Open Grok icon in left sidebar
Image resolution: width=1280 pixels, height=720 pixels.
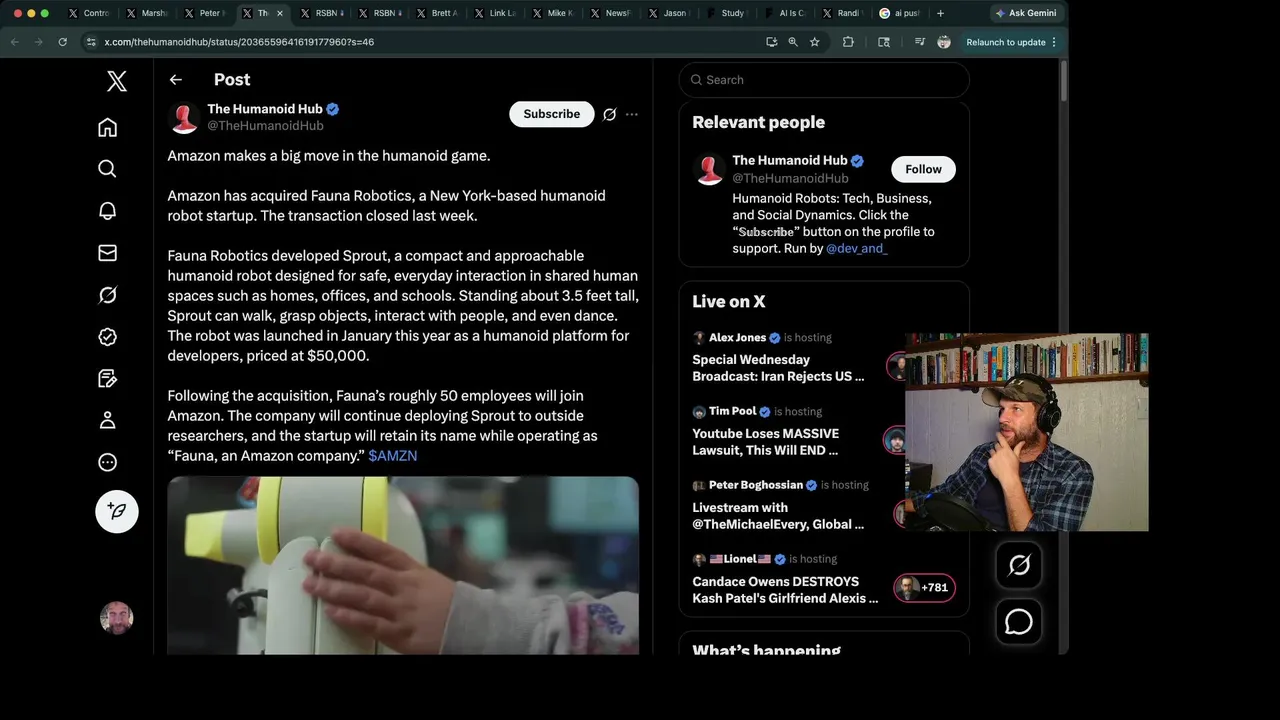coord(108,295)
